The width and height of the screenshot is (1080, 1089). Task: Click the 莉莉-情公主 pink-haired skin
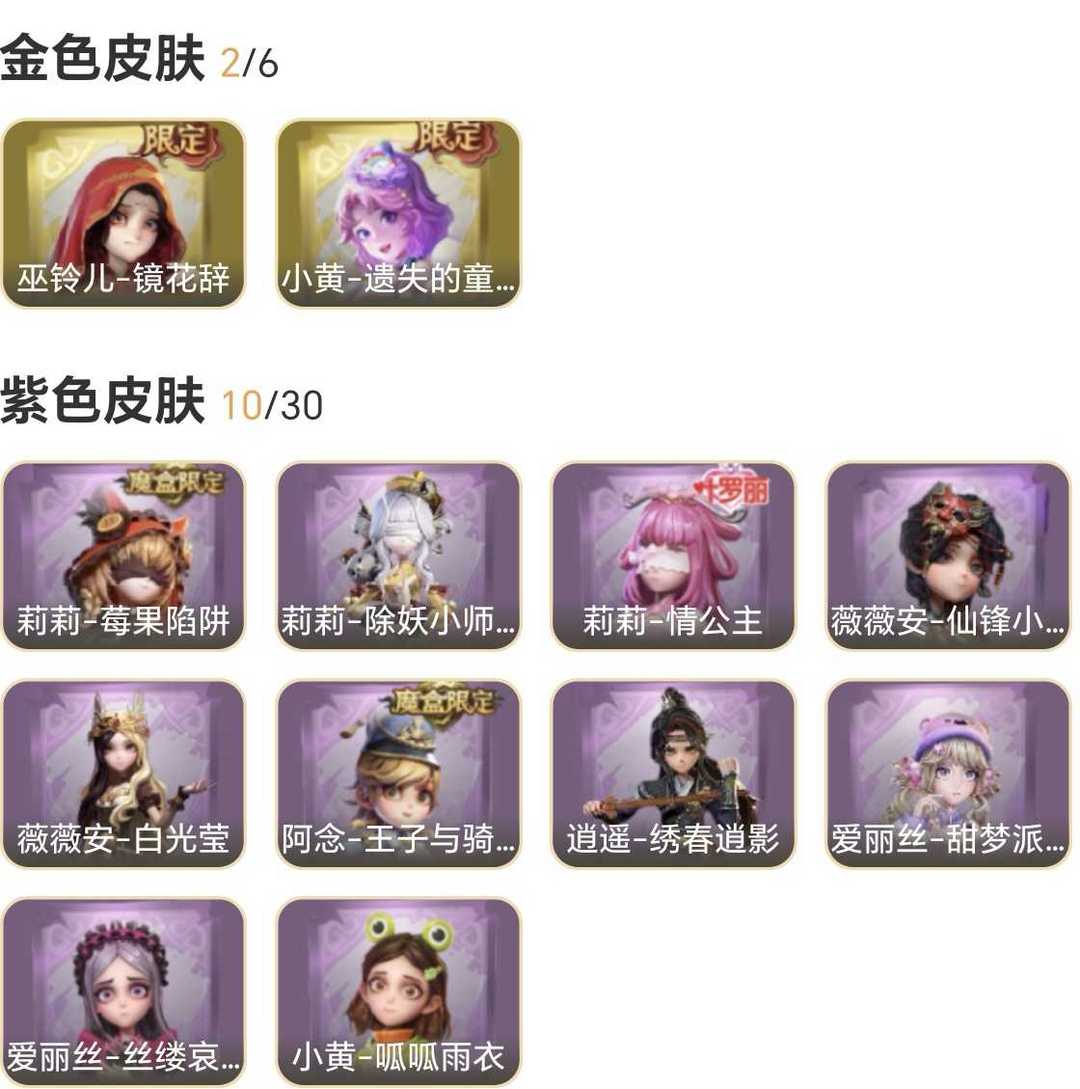(x=673, y=556)
